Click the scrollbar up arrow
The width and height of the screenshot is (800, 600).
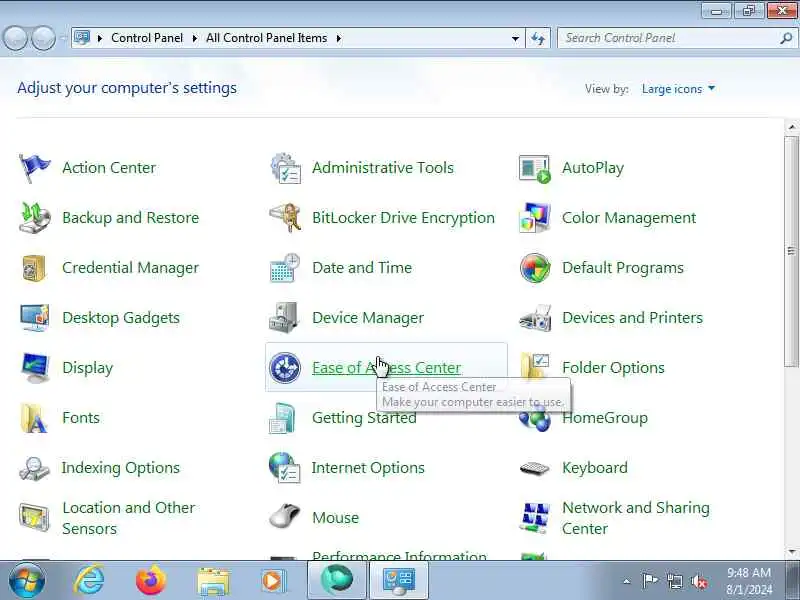[792, 127]
